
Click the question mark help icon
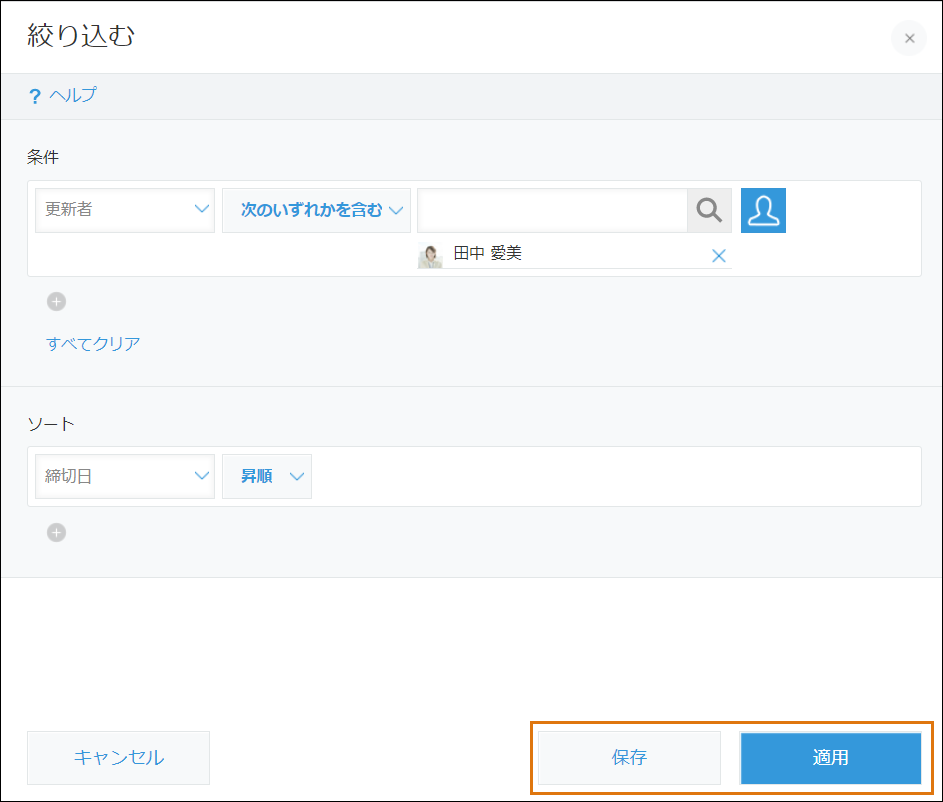(x=35, y=97)
